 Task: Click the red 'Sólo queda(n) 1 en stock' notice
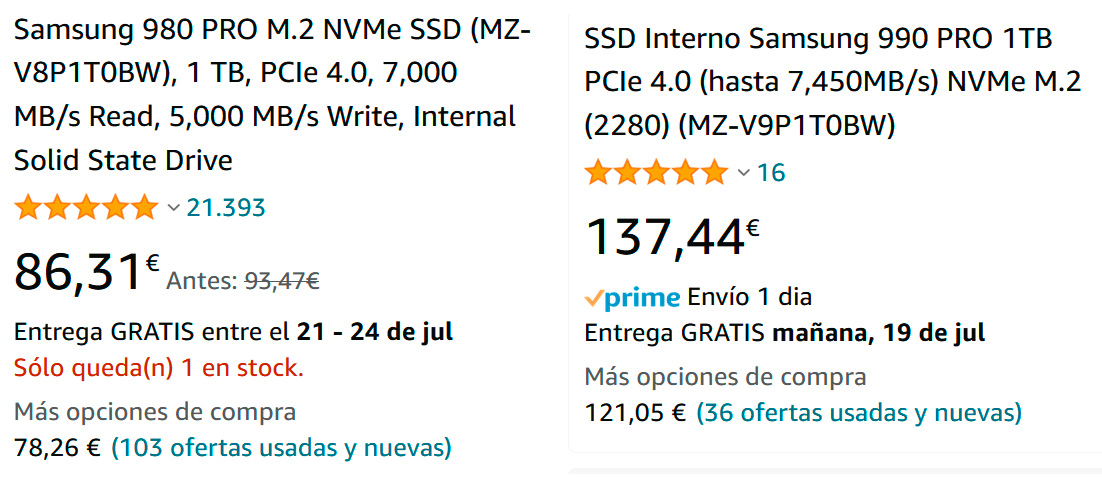coord(158,368)
